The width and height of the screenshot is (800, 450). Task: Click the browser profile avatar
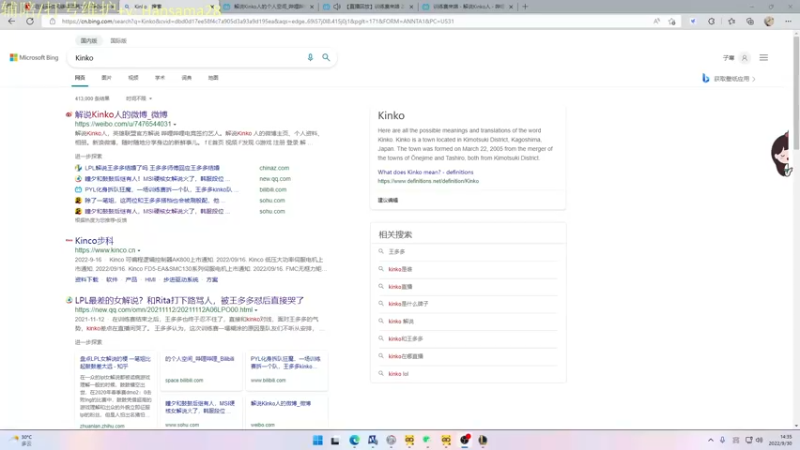point(769,21)
